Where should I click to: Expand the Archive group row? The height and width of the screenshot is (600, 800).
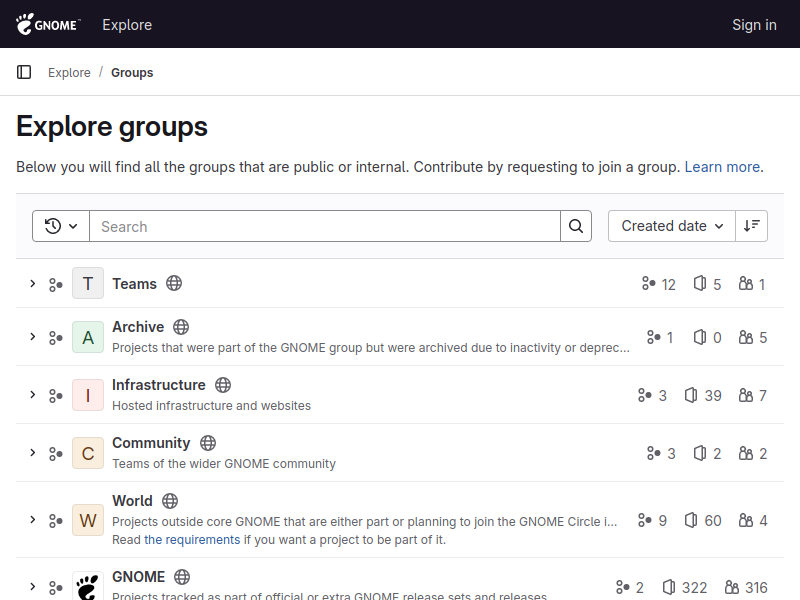point(33,337)
